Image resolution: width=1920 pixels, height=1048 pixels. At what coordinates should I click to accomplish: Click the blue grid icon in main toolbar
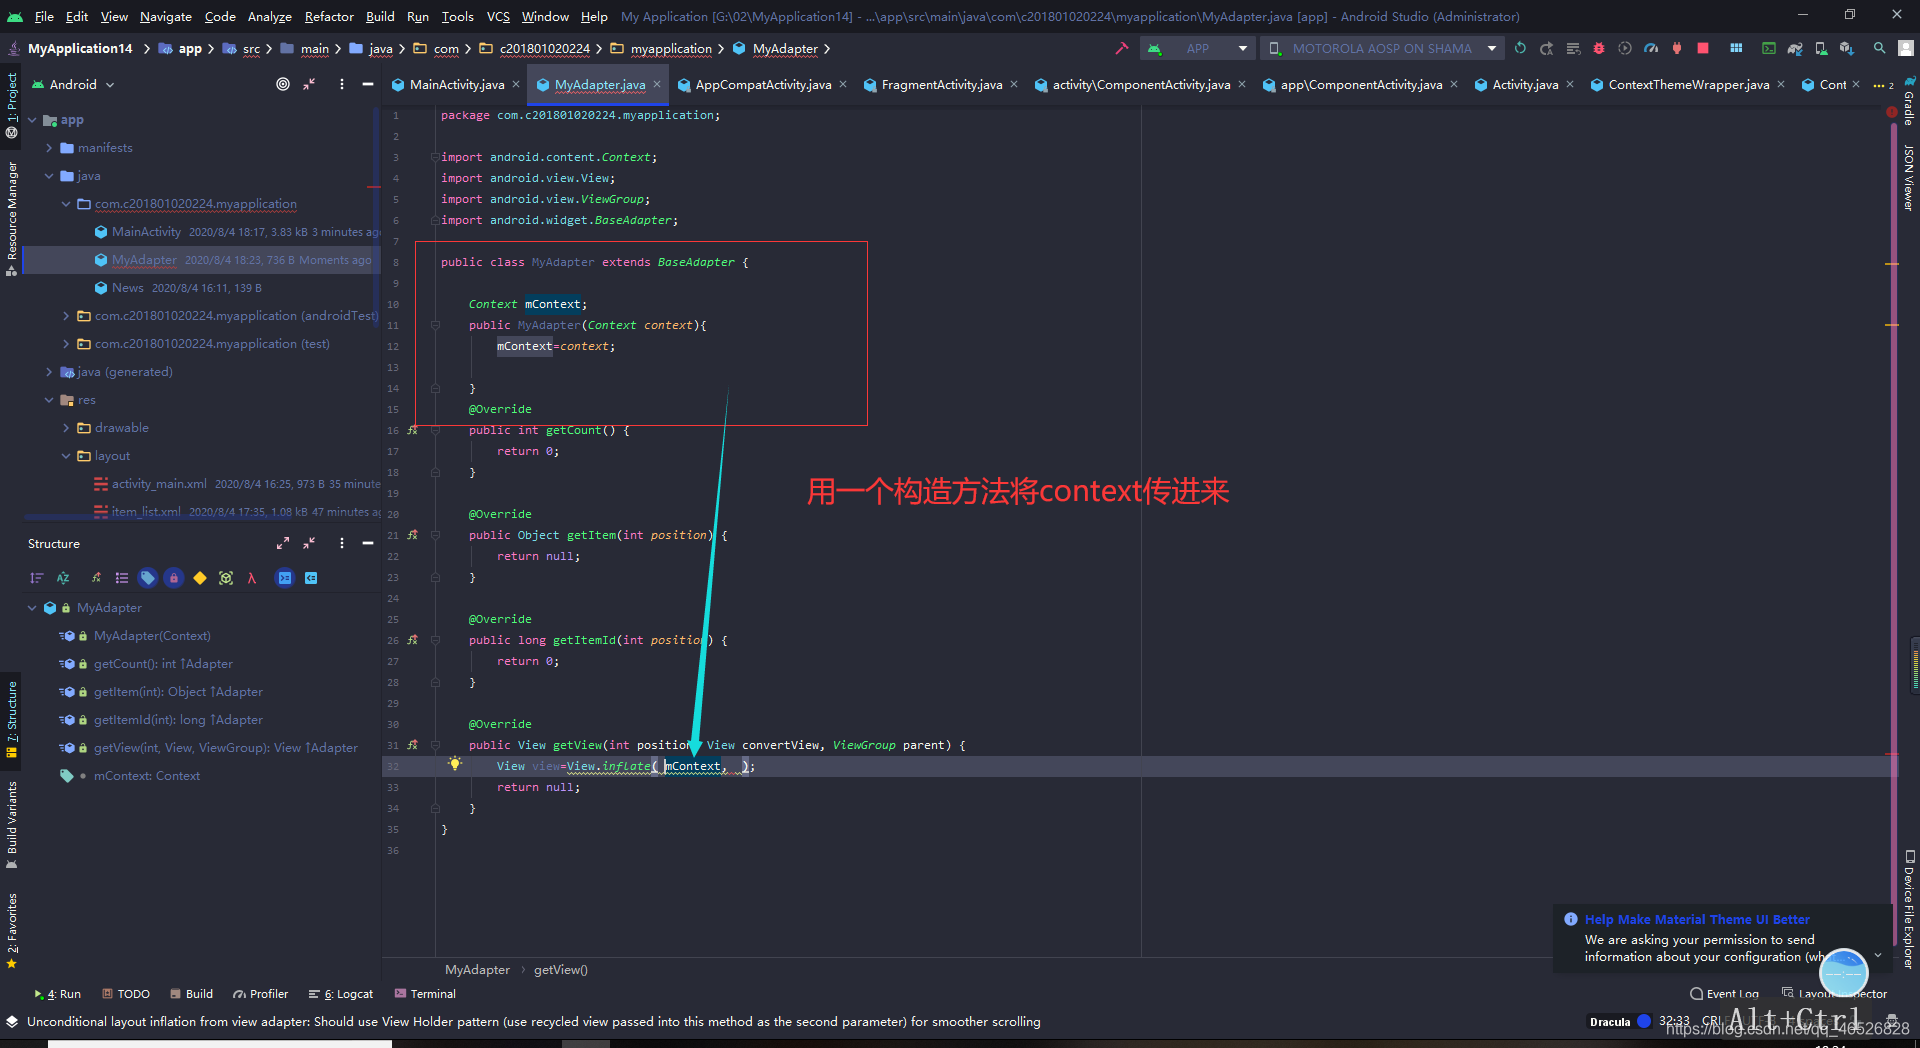pyautogui.click(x=1736, y=48)
